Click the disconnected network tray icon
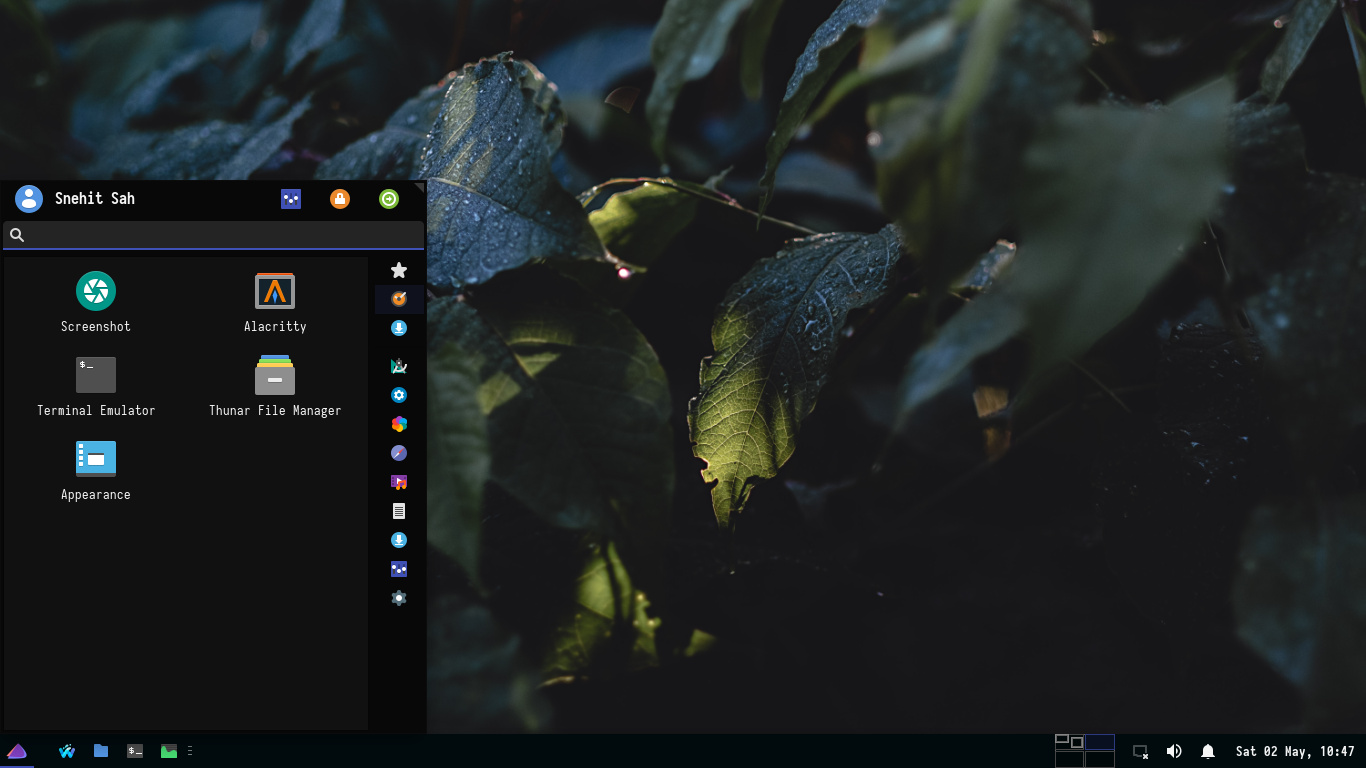The height and width of the screenshot is (768, 1366). 1140,751
